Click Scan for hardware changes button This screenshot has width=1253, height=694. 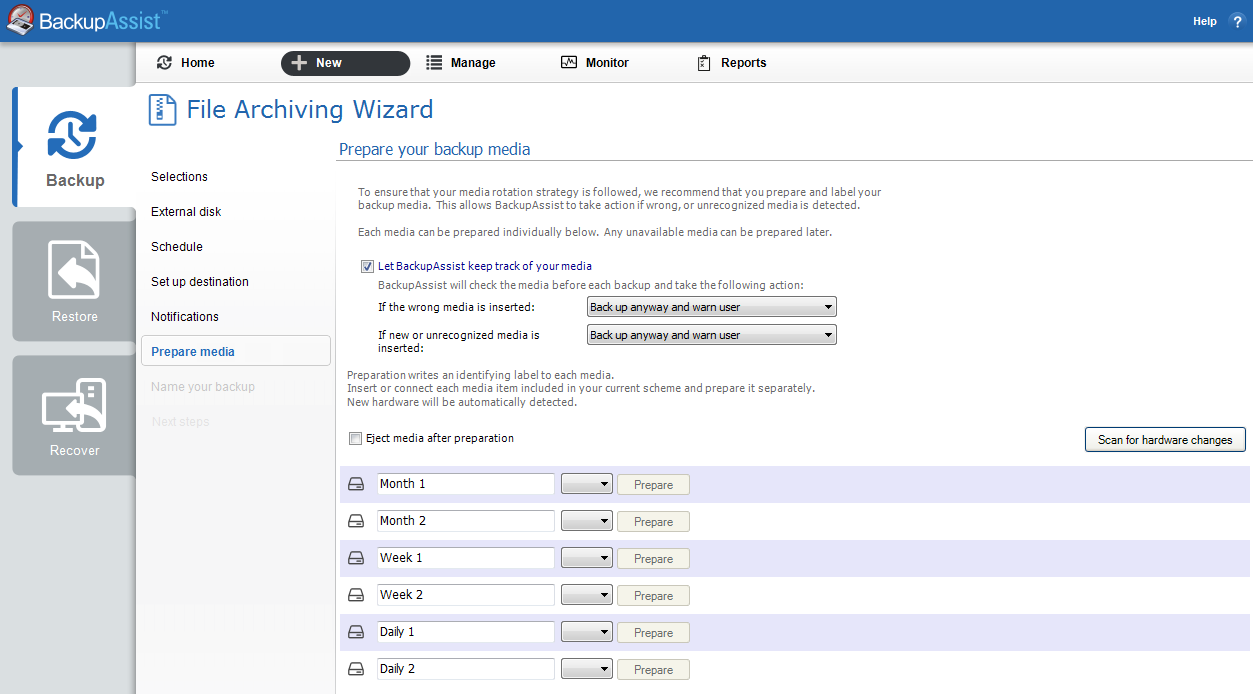(x=1165, y=440)
